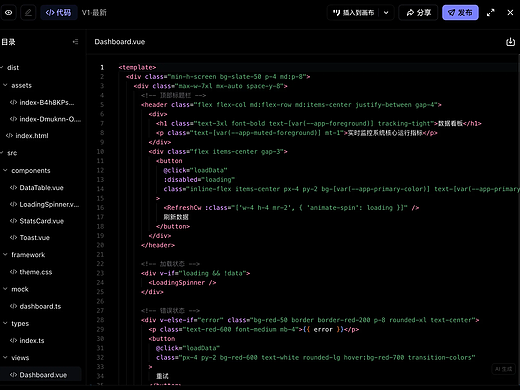Download Dashboard.vue file icon
520x390 pixels.
point(510,42)
